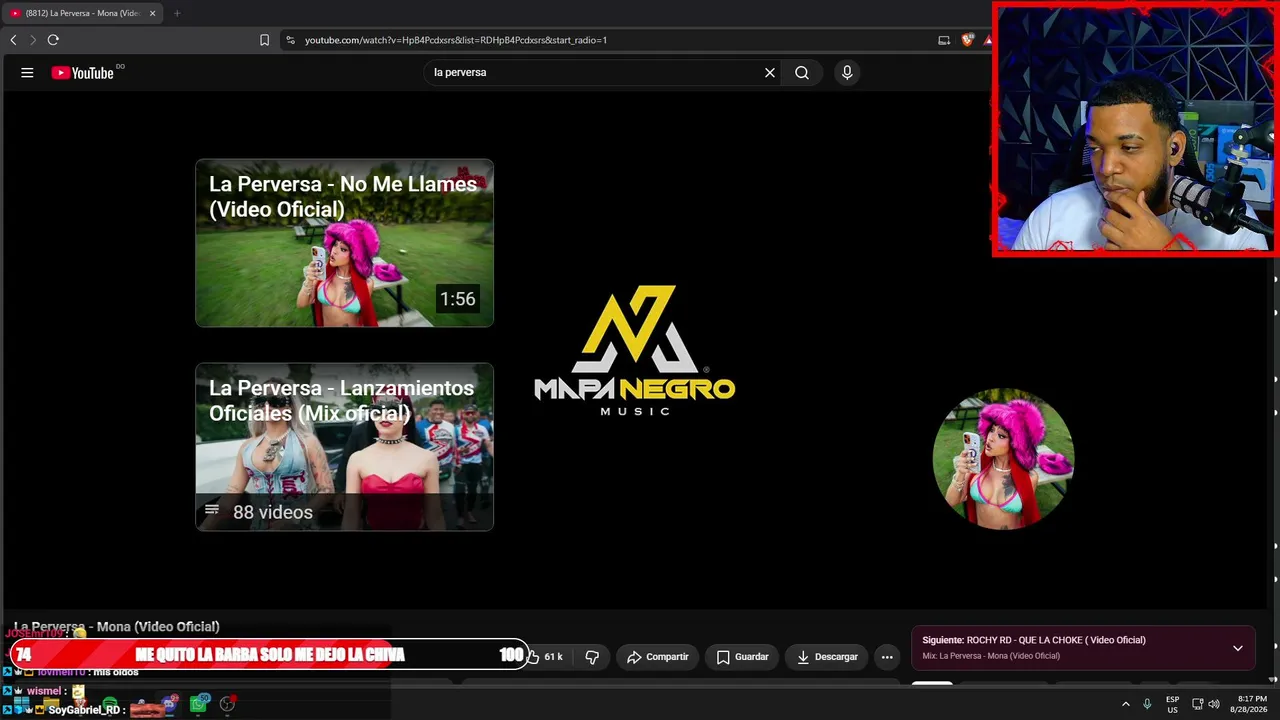Reload the YouTube page

[x=53, y=40]
